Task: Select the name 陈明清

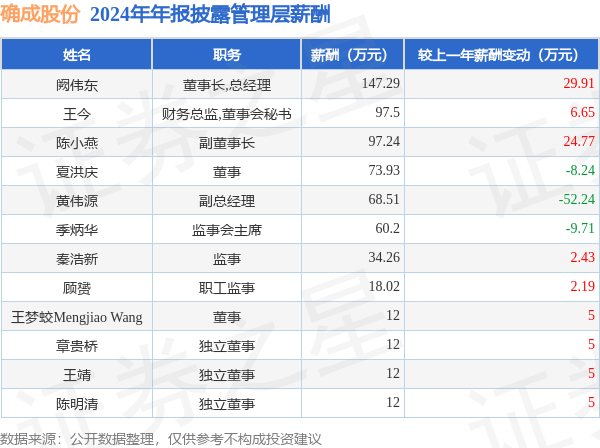Action: click(x=77, y=404)
